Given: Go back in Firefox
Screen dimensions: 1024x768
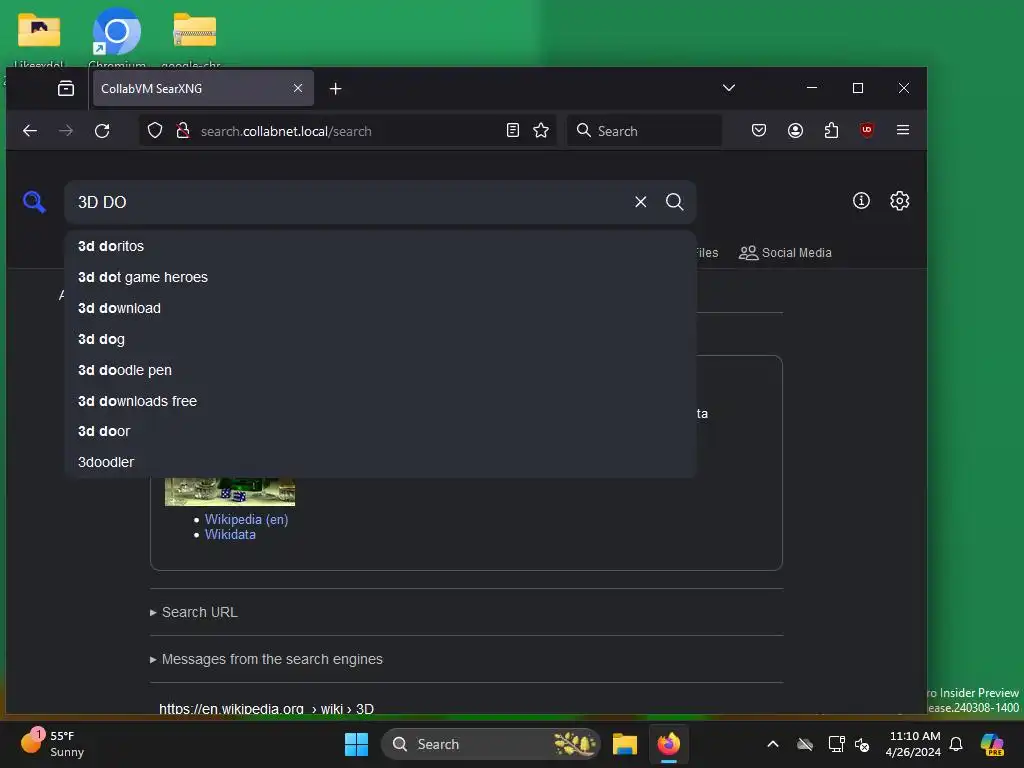Looking at the screenshot, I should (x=30, y=131).
